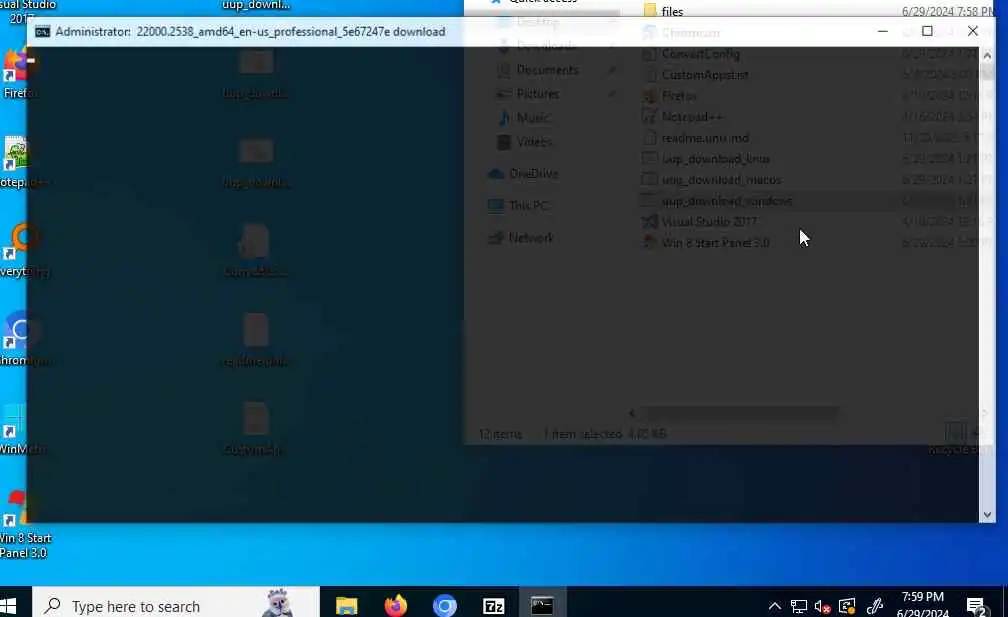1008x617 pixels.
Task: Launch Chromium from the taskbar
Action: (444, 605)
